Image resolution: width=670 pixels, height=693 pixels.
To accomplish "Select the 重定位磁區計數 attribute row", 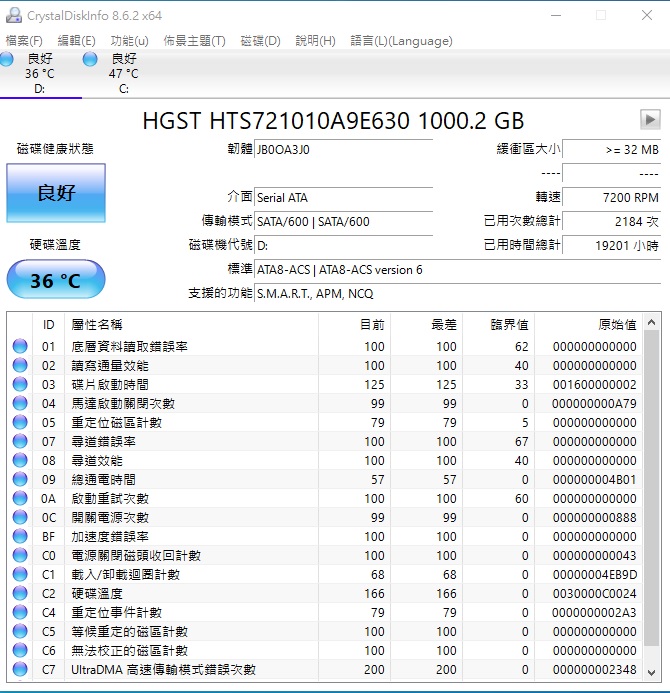I will (x=325, y=422).
